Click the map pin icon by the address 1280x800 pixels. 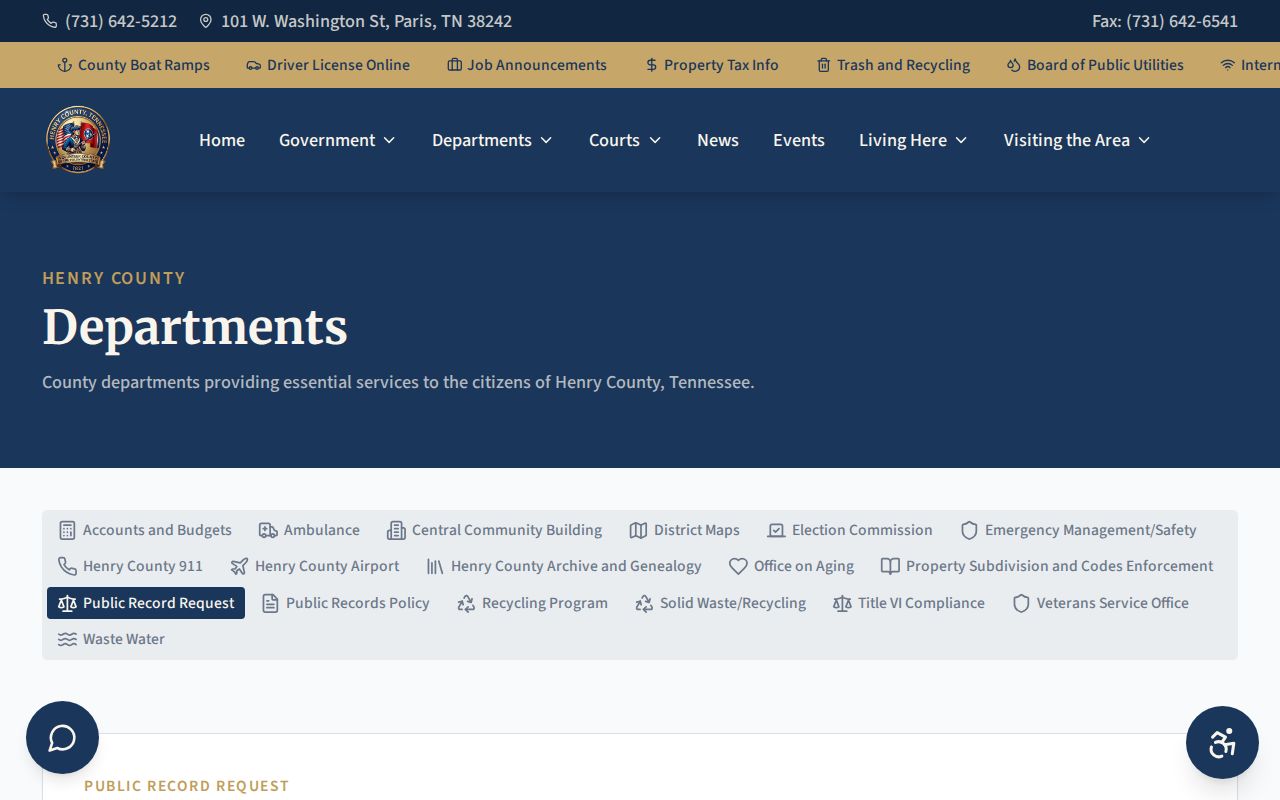point(206,21)
